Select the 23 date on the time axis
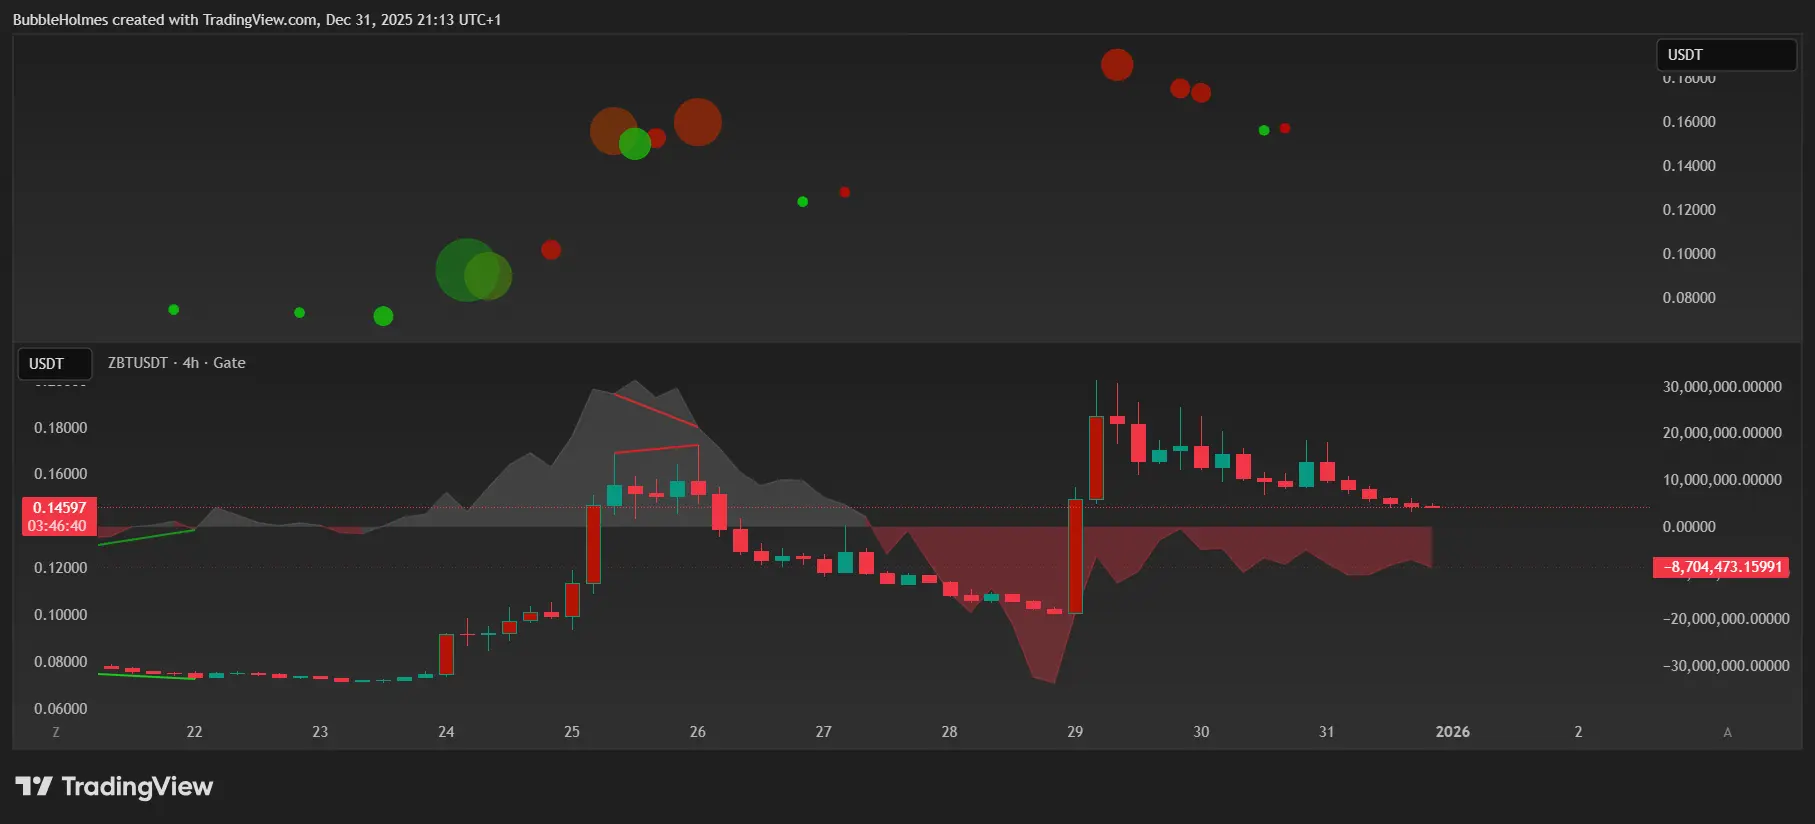Screen dimensions: 1815x824 tap(320, 732)
